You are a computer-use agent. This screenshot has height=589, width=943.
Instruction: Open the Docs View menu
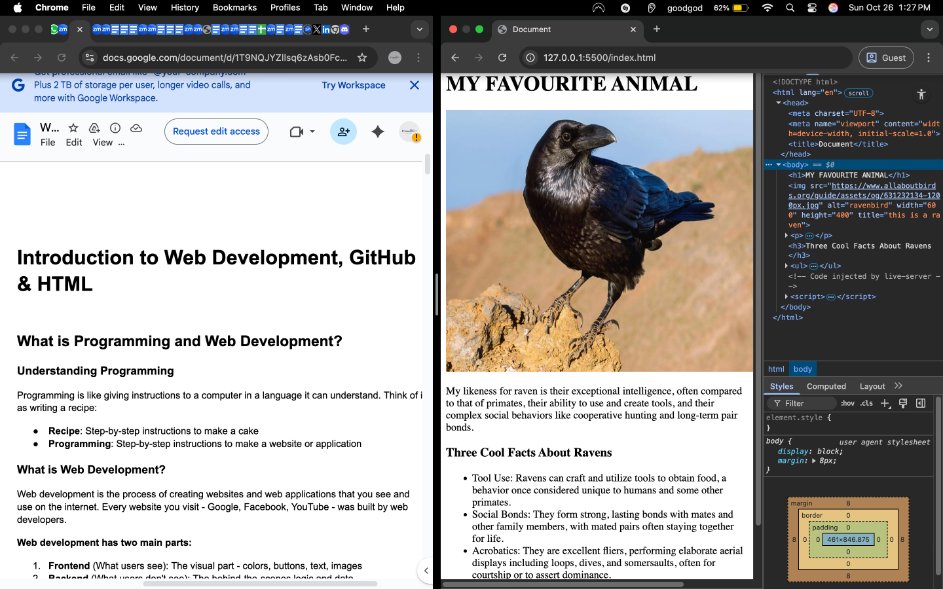pos(102,143)
